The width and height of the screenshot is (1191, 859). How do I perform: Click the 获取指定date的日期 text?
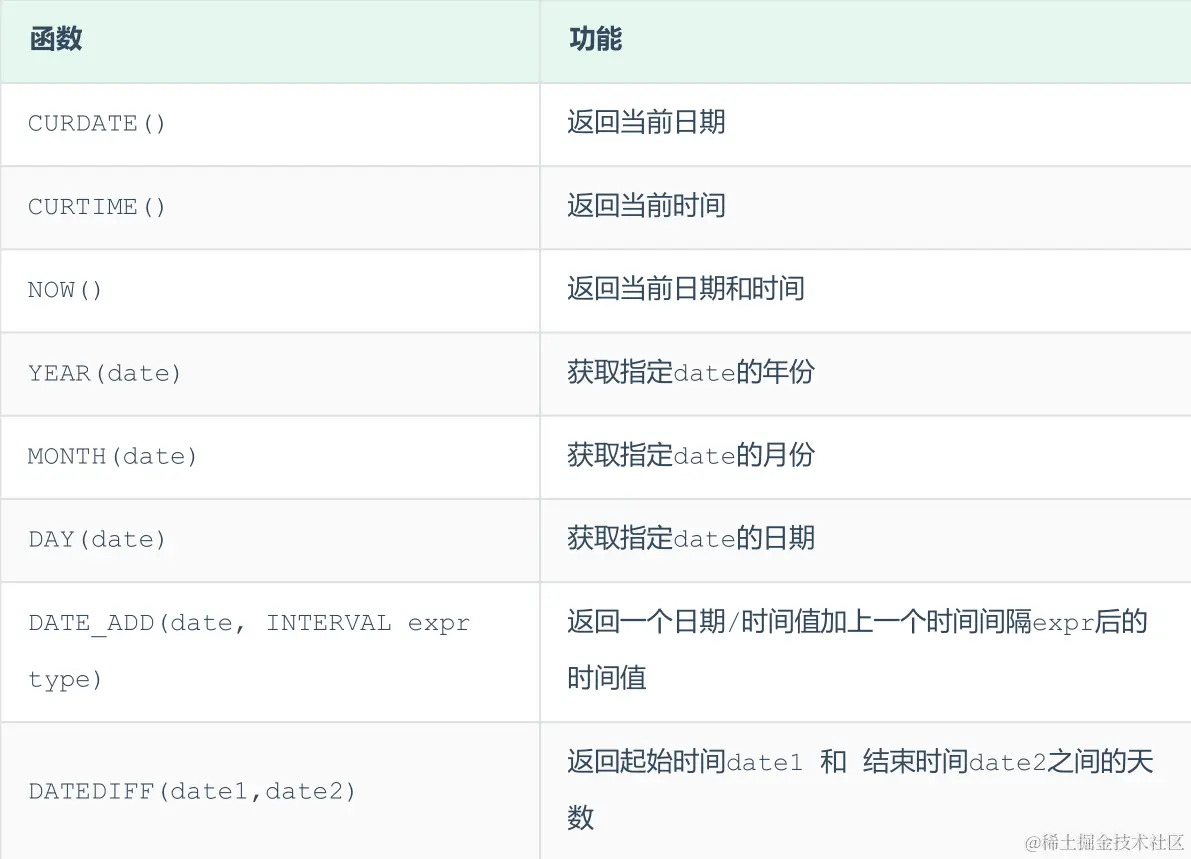point(691,538)
